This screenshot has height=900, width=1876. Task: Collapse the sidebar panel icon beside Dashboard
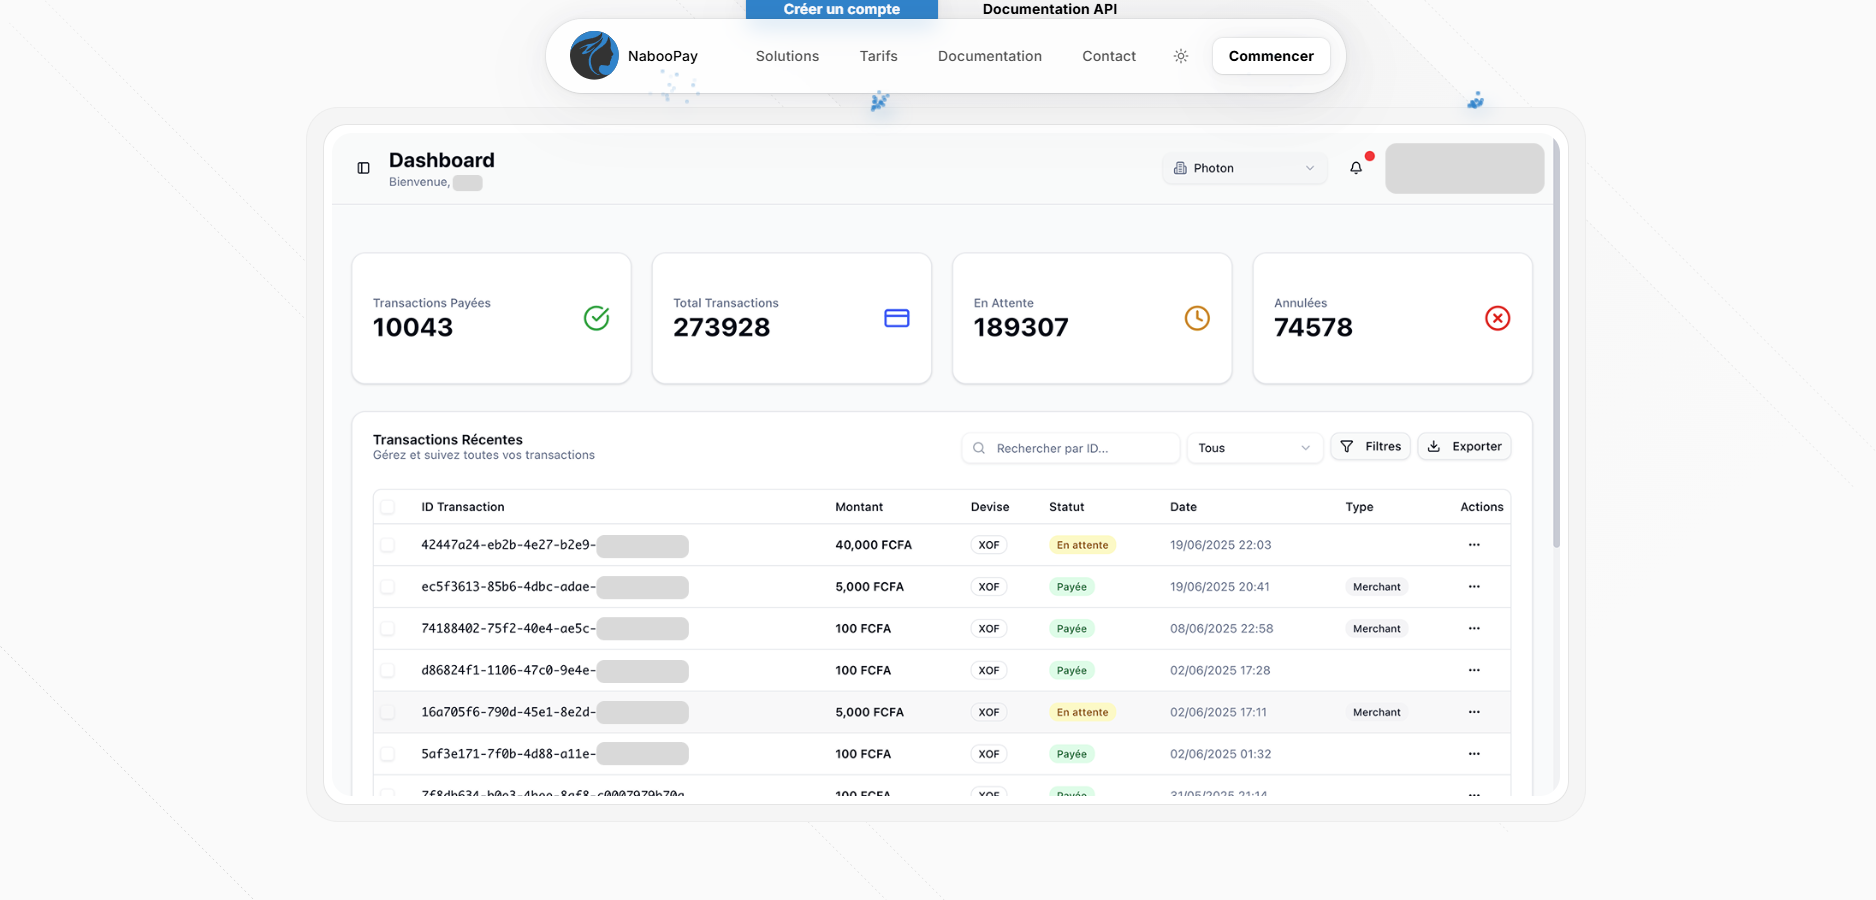click(x=364, y=168)
